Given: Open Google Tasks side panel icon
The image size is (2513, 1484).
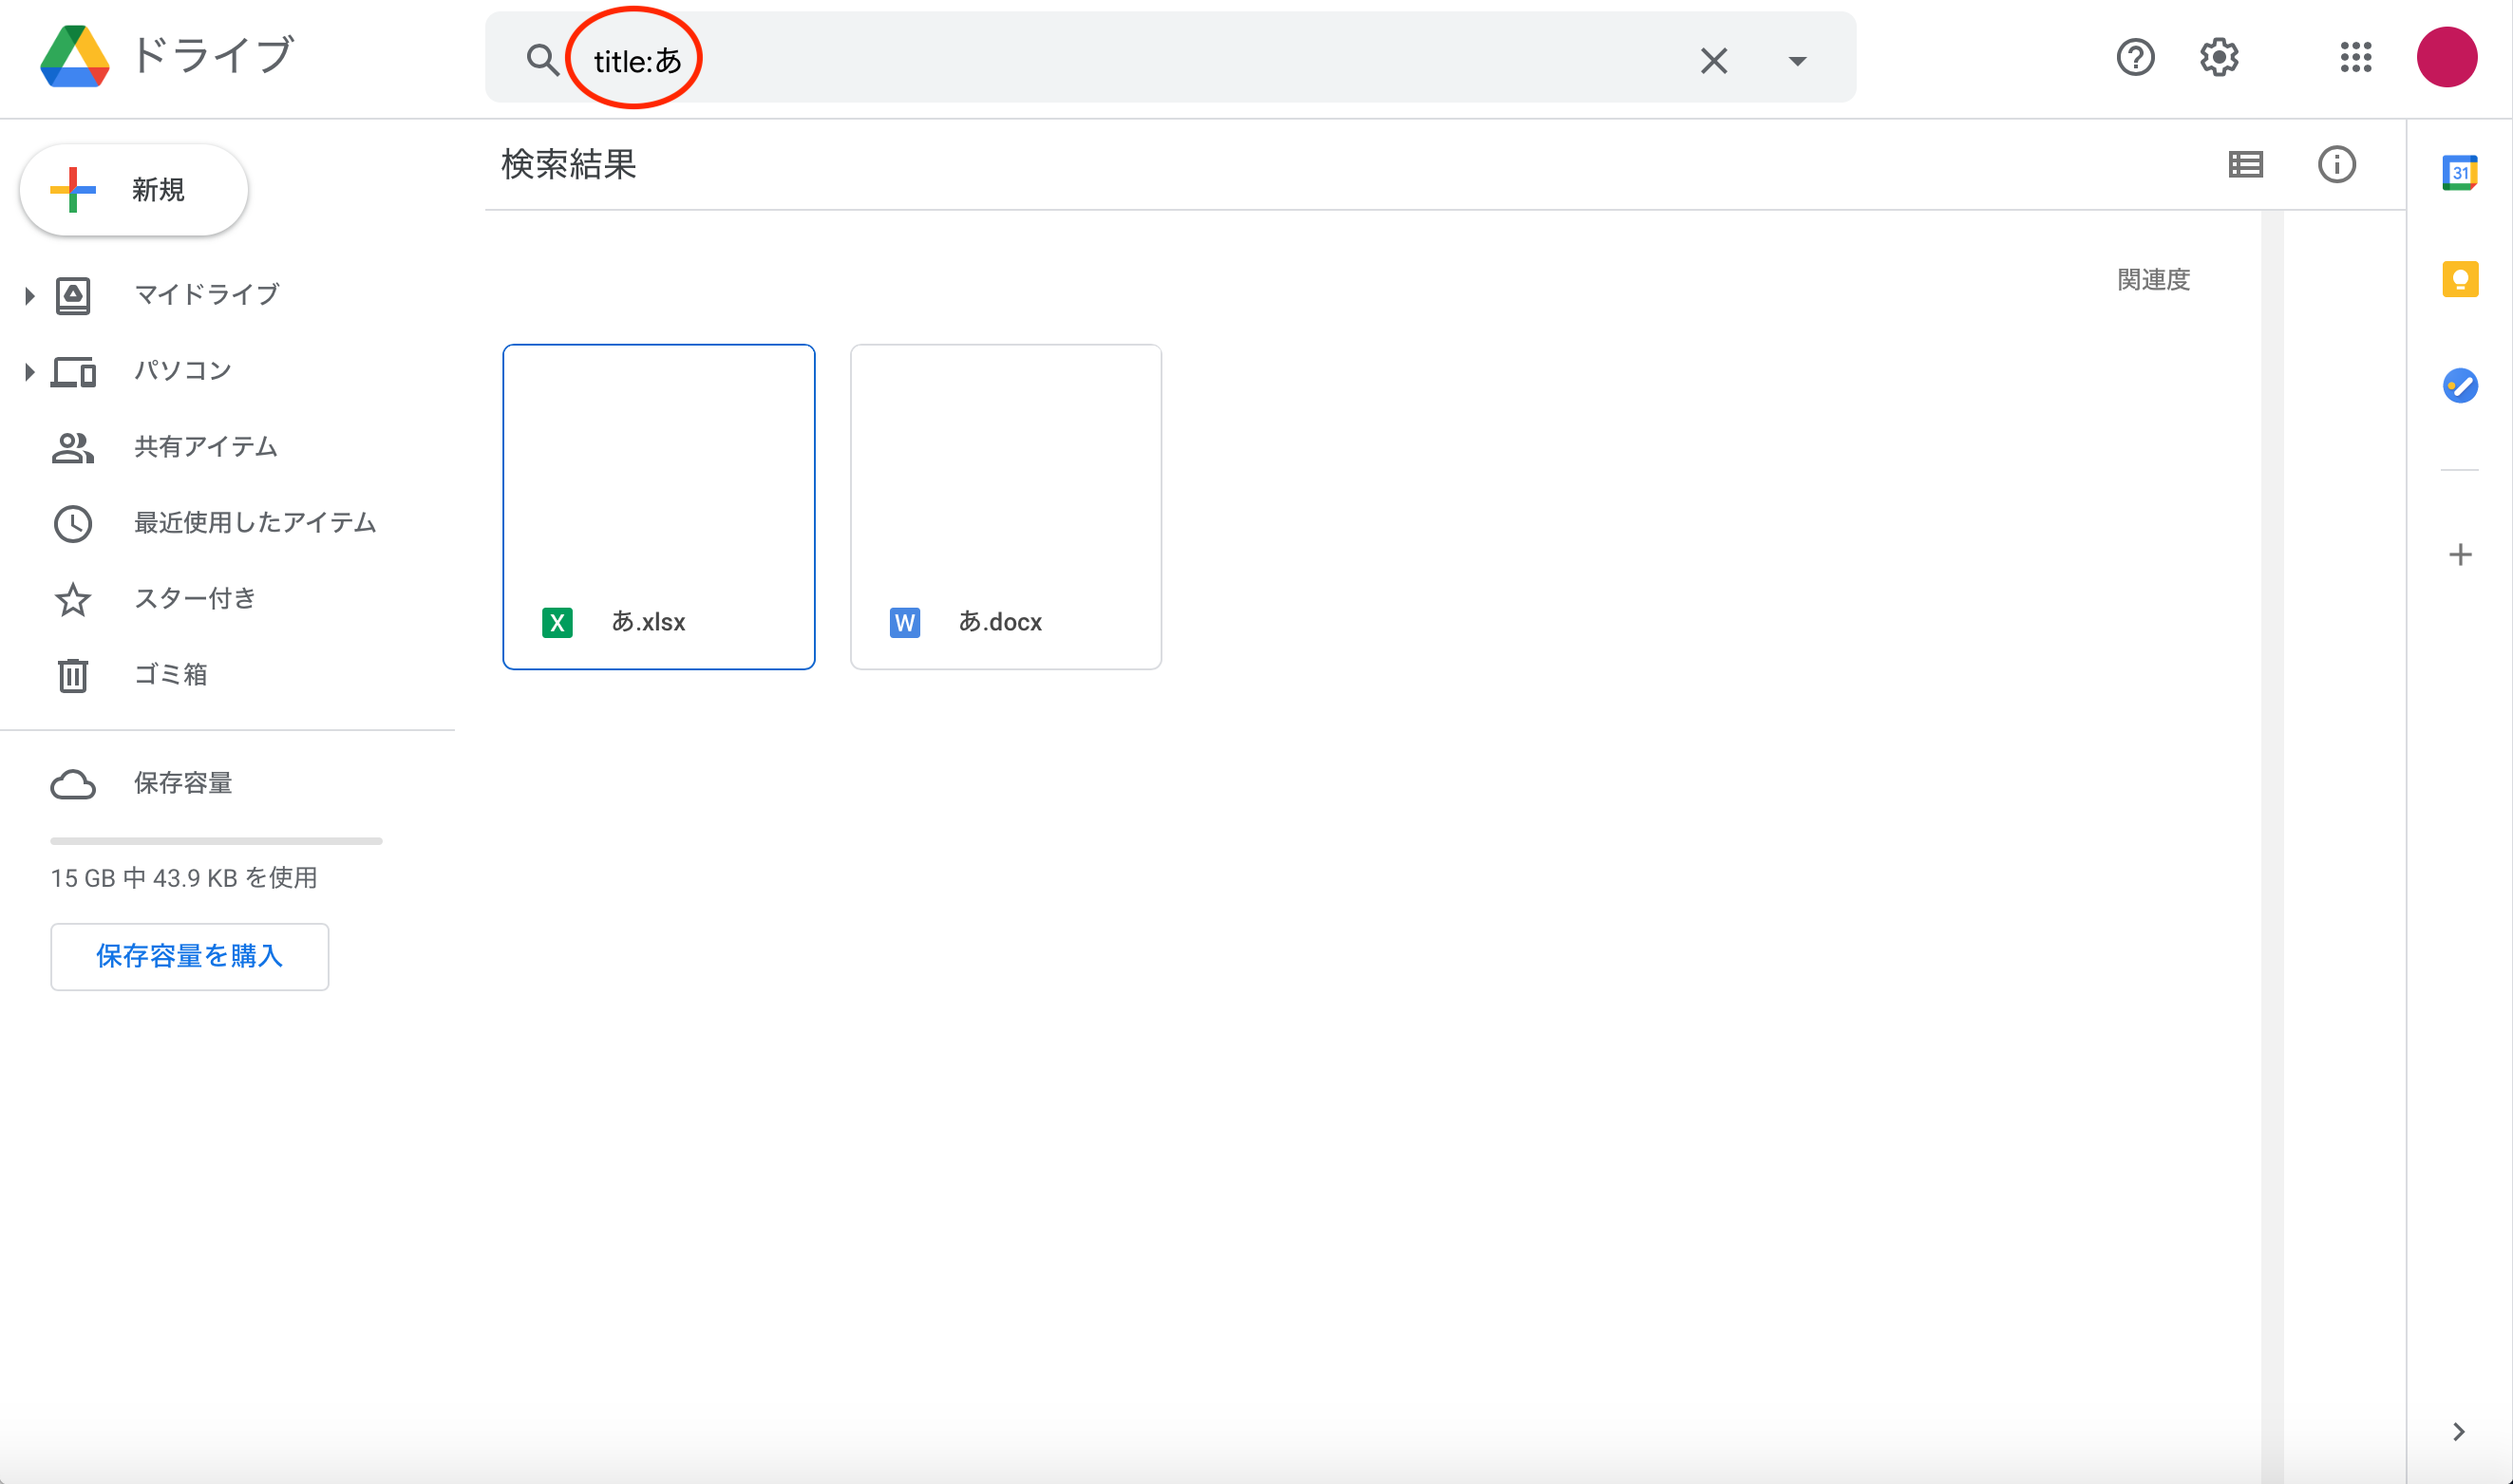Looking at the screenshot, I should [2460, 386].
